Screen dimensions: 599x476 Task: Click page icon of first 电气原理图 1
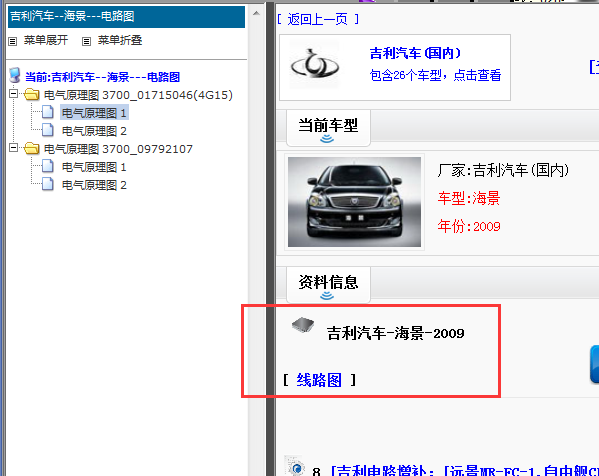point(47,112)
